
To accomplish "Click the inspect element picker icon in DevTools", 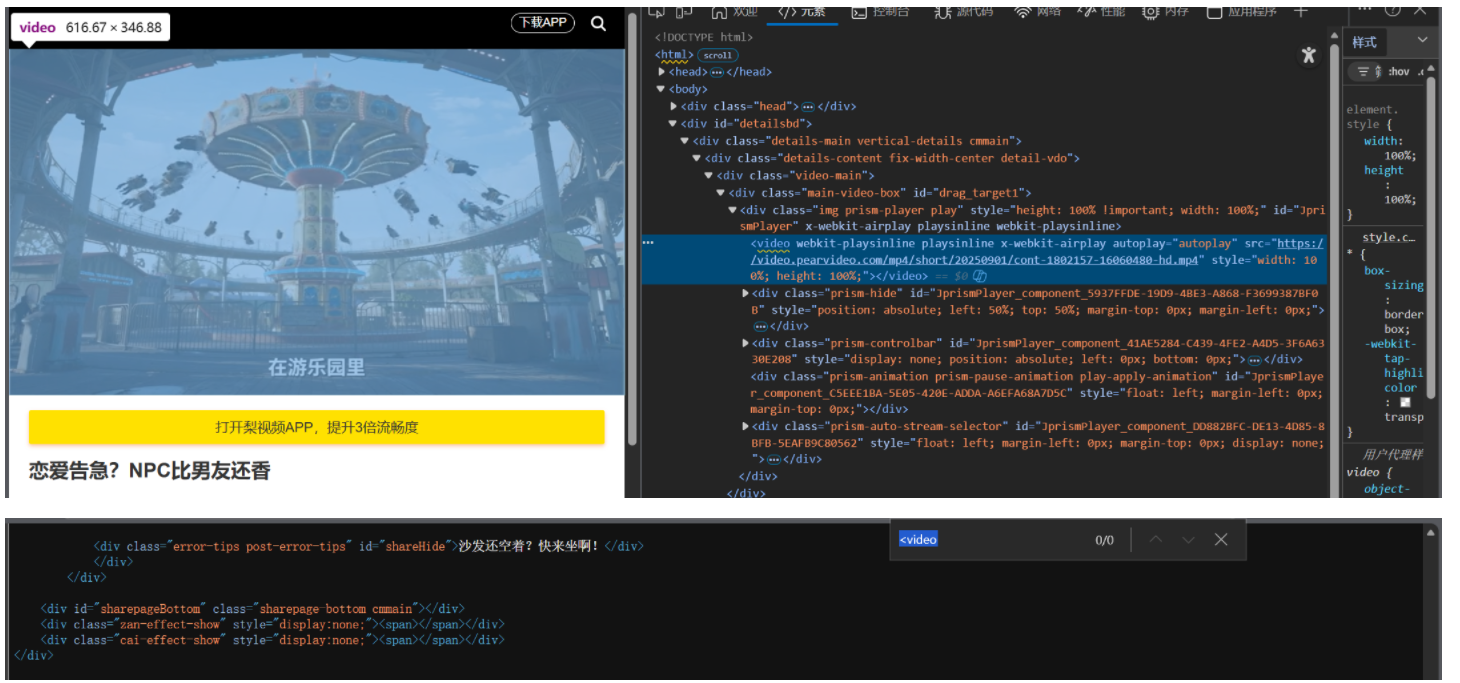I will 657,11.
